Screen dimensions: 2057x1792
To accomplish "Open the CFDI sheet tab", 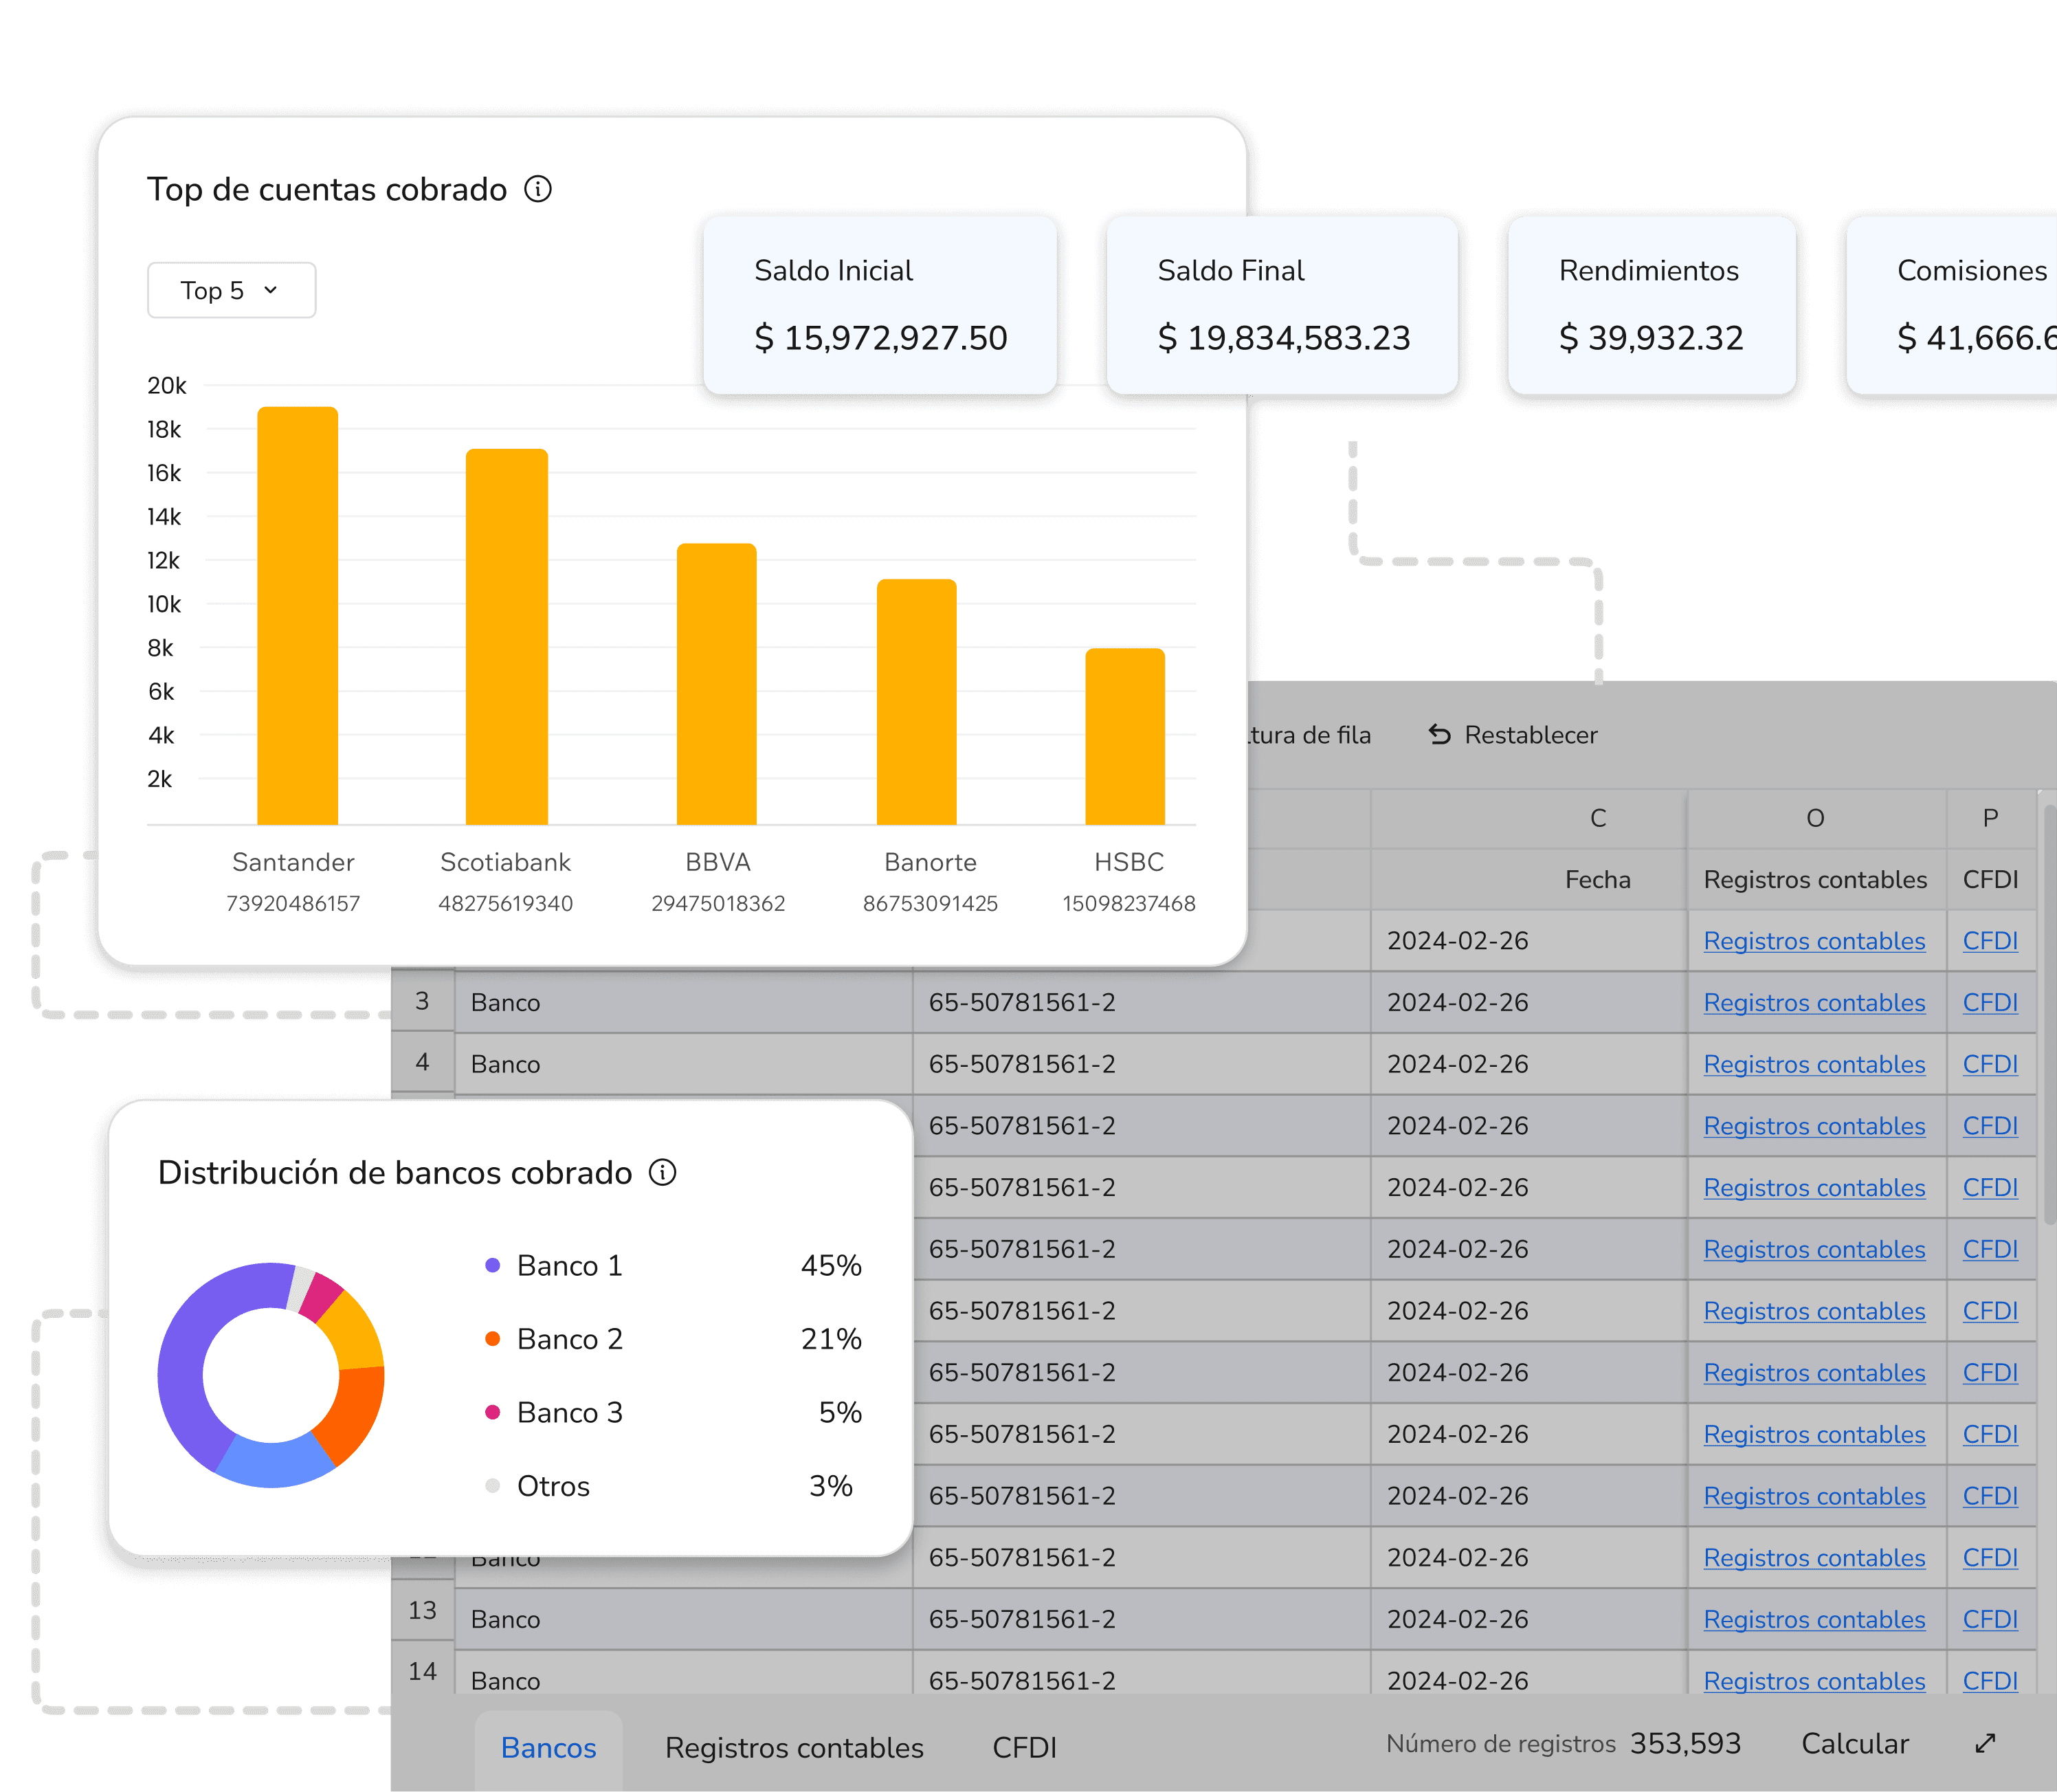I will coord(1024,1747).
